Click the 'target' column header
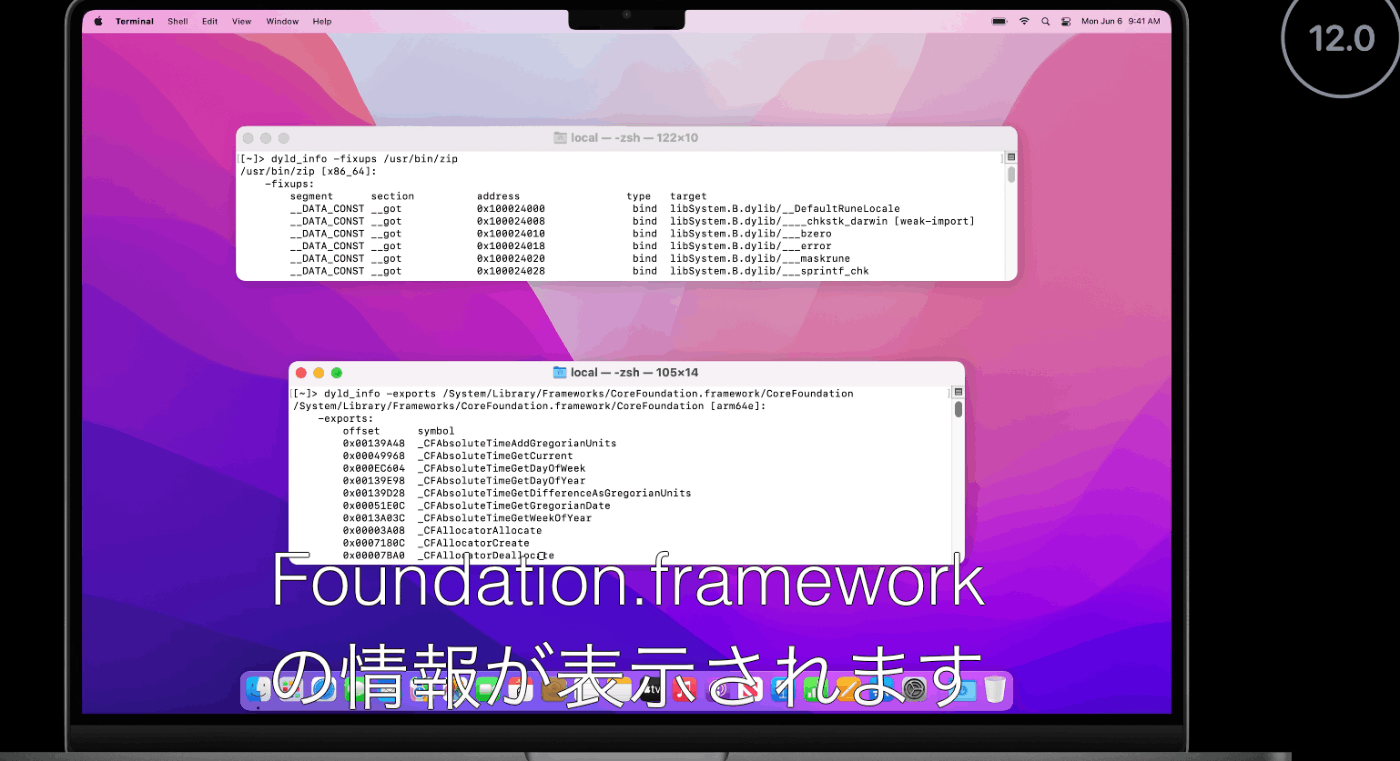The image size is (1400, 761). [x=688, y=197]
